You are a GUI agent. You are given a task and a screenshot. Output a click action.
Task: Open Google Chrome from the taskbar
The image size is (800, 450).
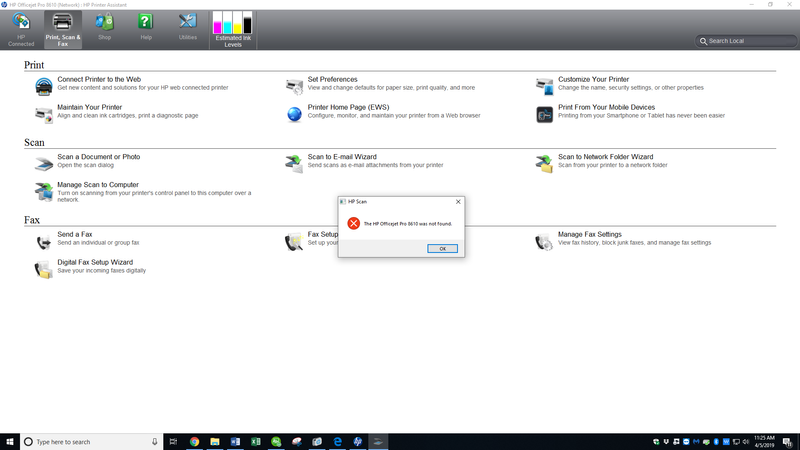pyautogui.click(x=194, y=442)
